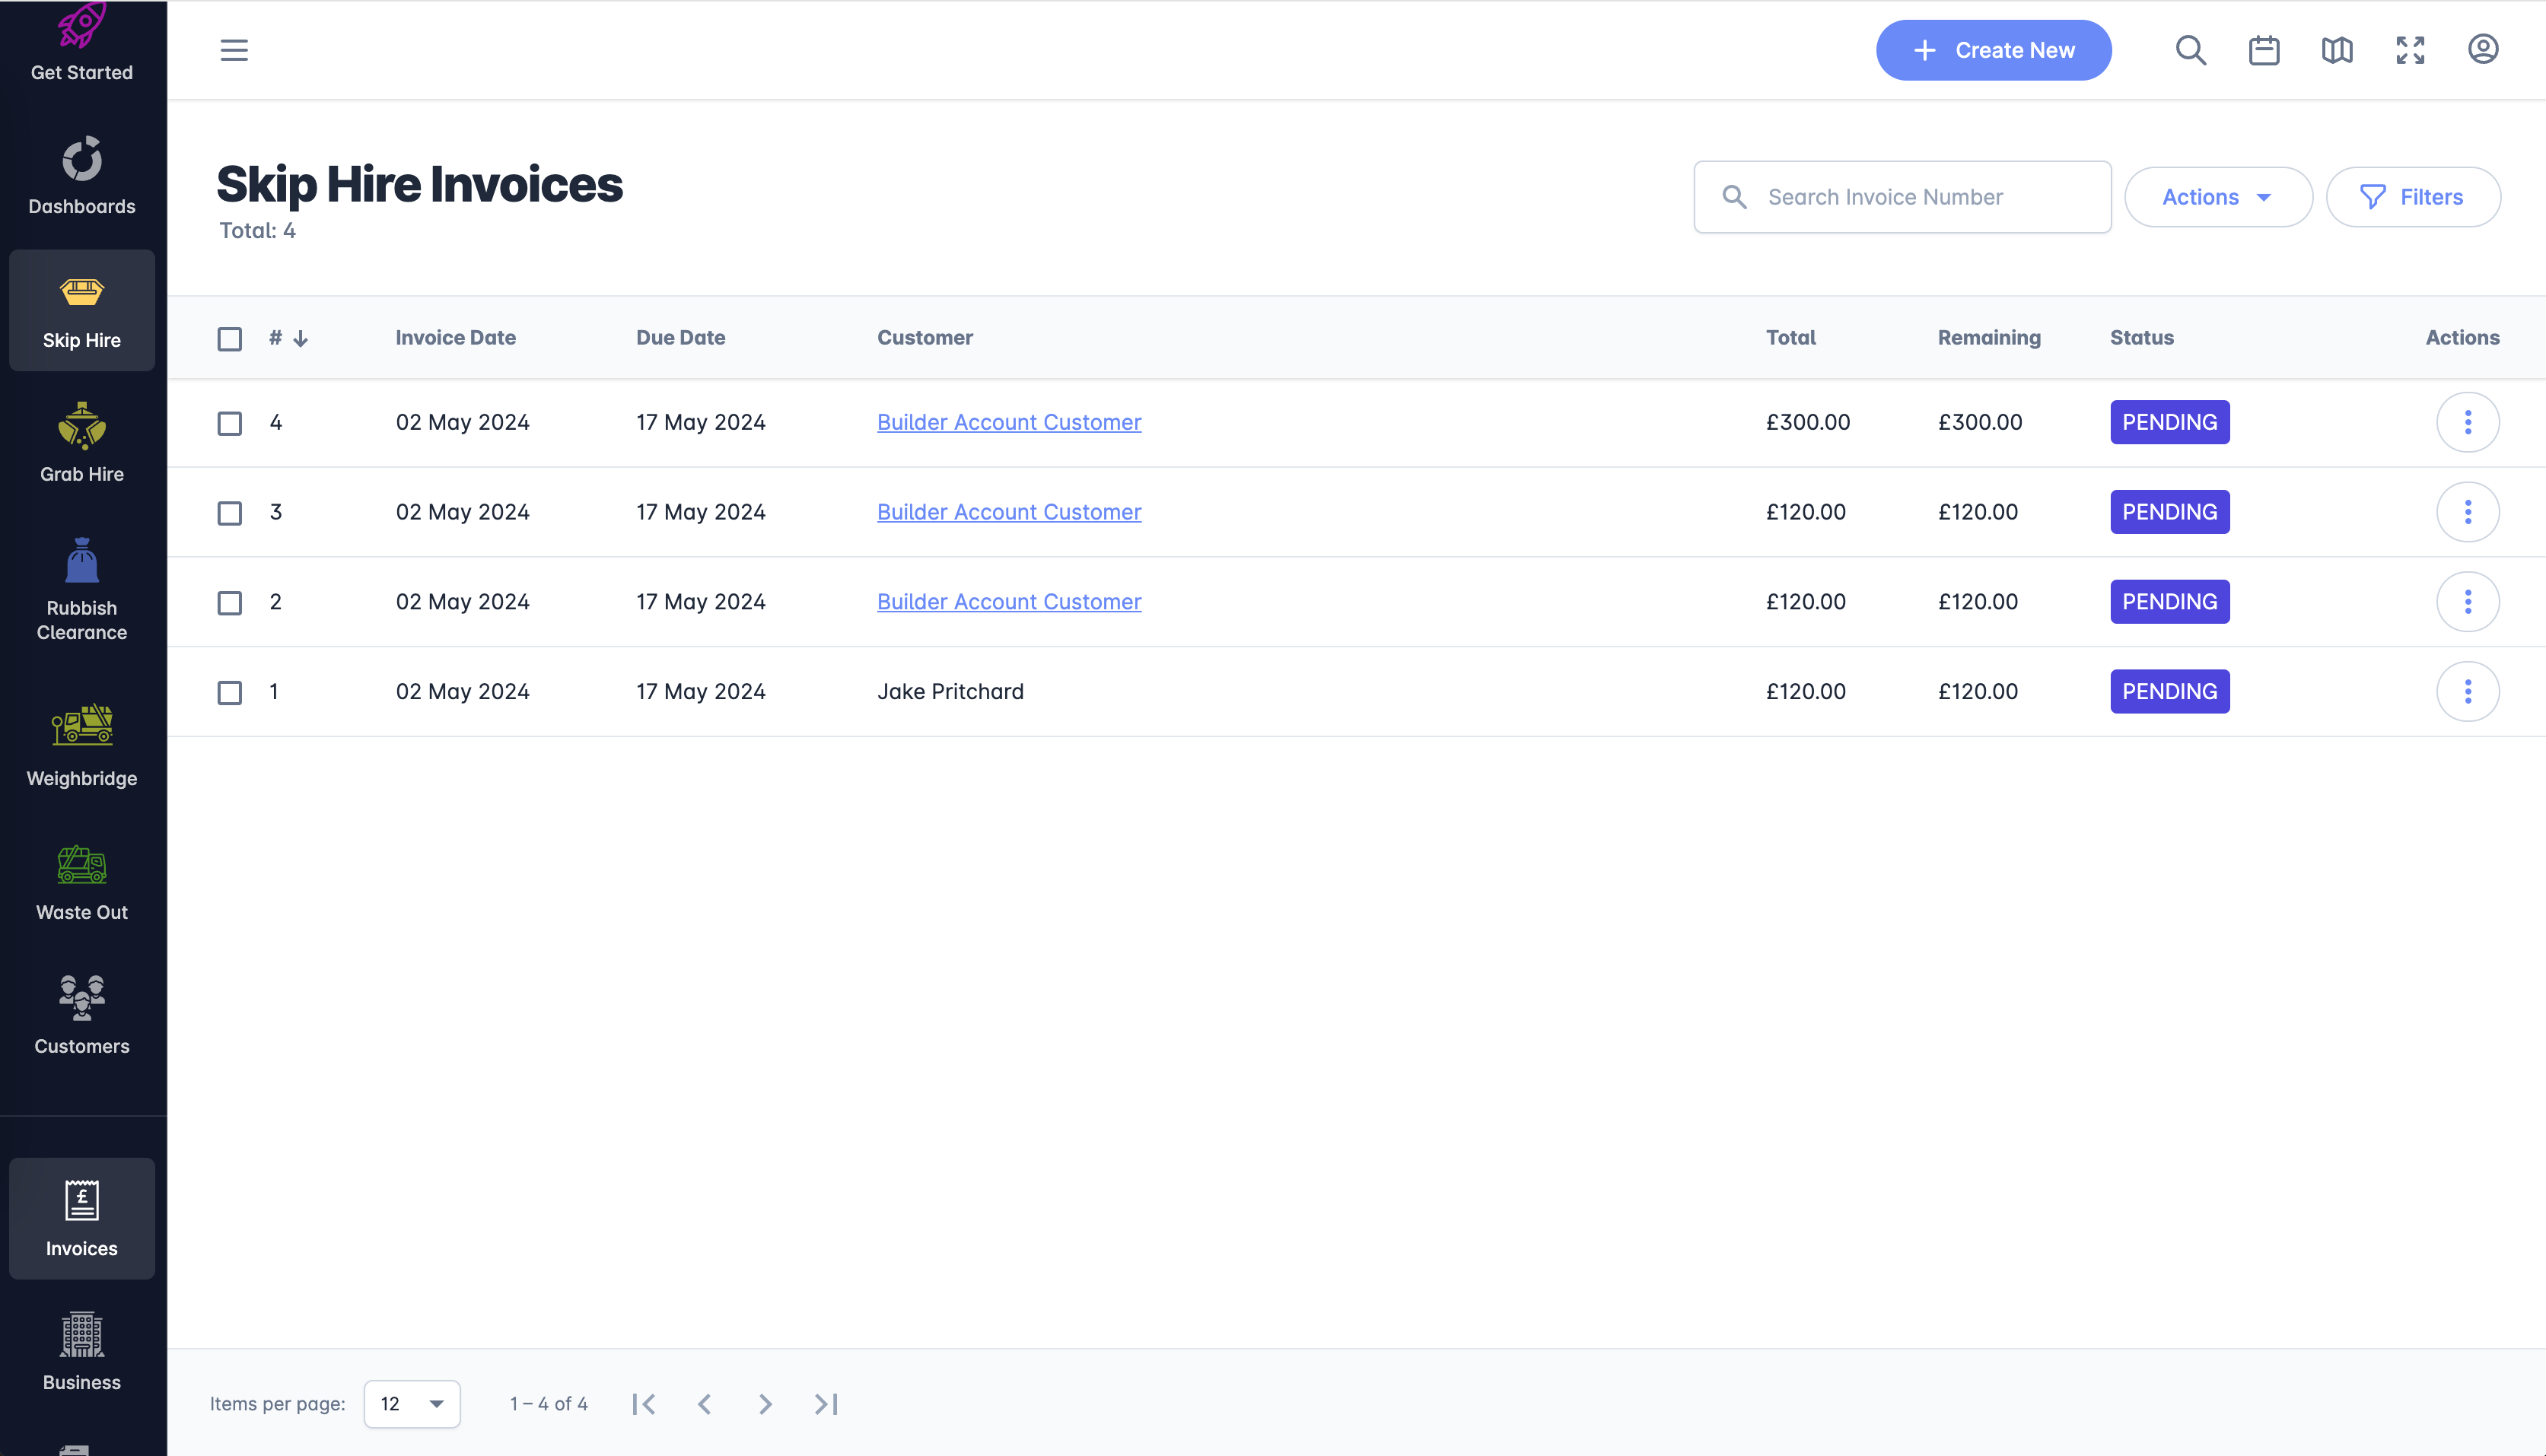
Task: Open the calendar icon in top bar
Action: [x=2263, y=50]
